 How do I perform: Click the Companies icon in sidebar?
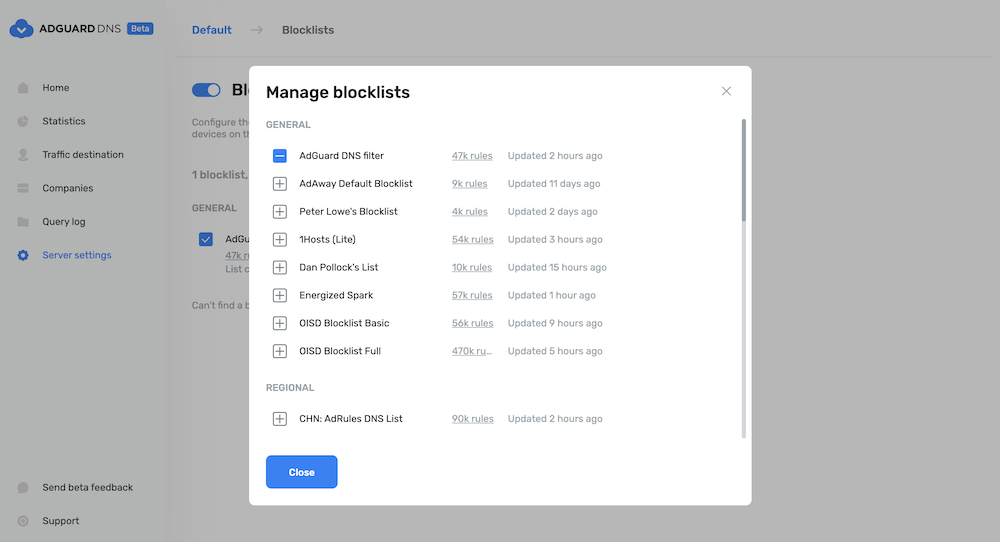[x=23, y=188]
